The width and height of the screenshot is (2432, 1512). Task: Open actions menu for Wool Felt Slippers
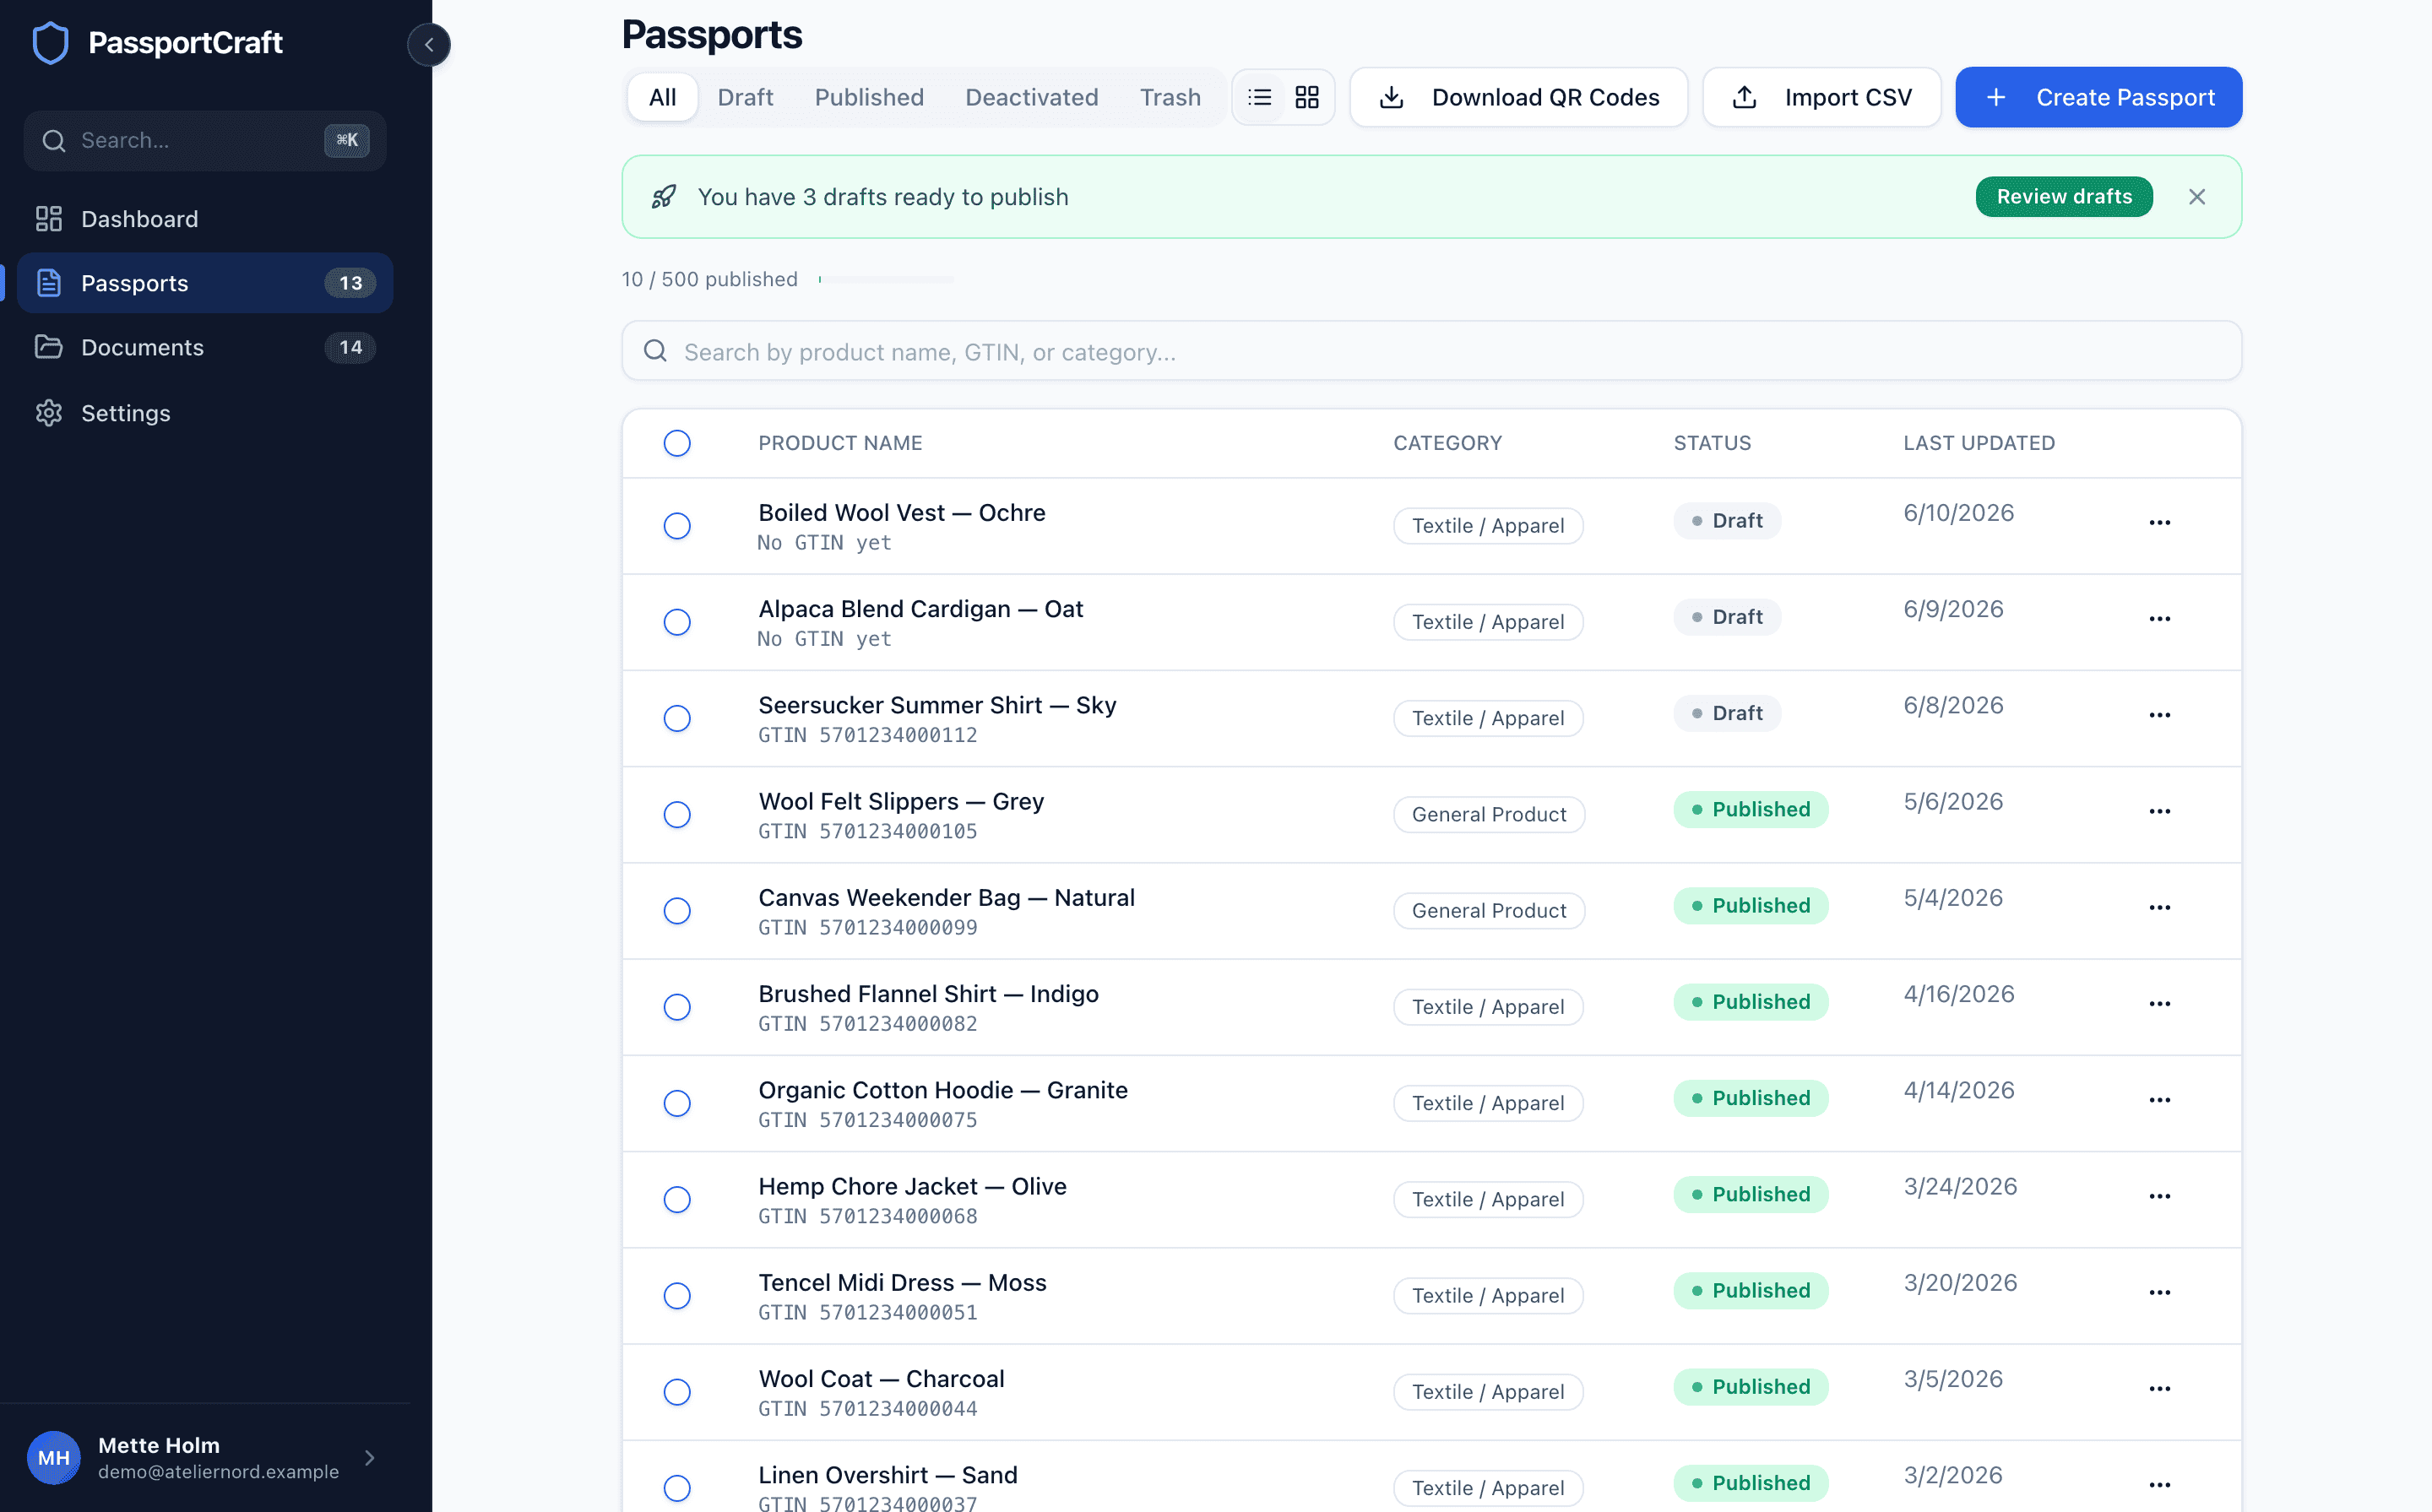click(2159, 810)
